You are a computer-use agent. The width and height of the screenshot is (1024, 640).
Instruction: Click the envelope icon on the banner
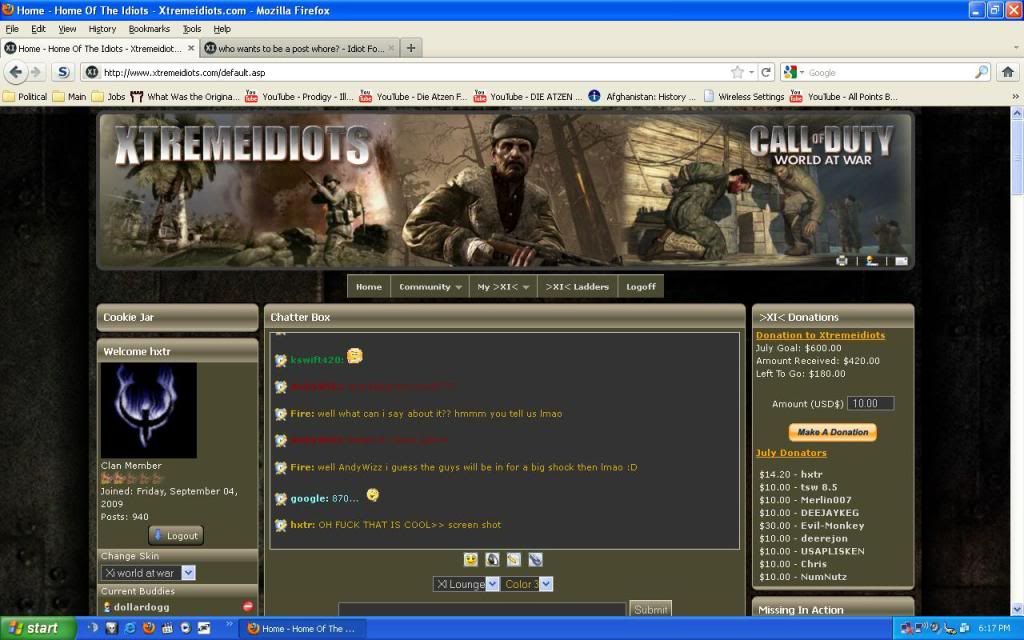901,261
